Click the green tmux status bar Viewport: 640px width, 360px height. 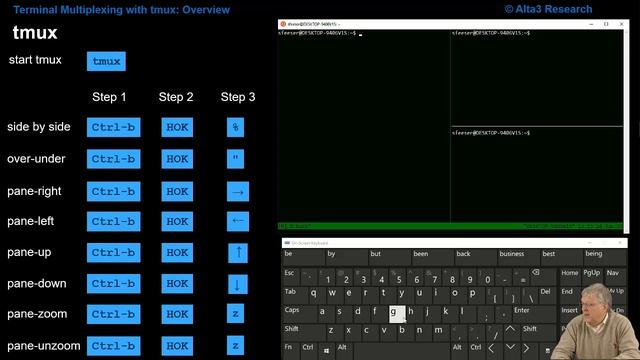[x=450, y=226]
